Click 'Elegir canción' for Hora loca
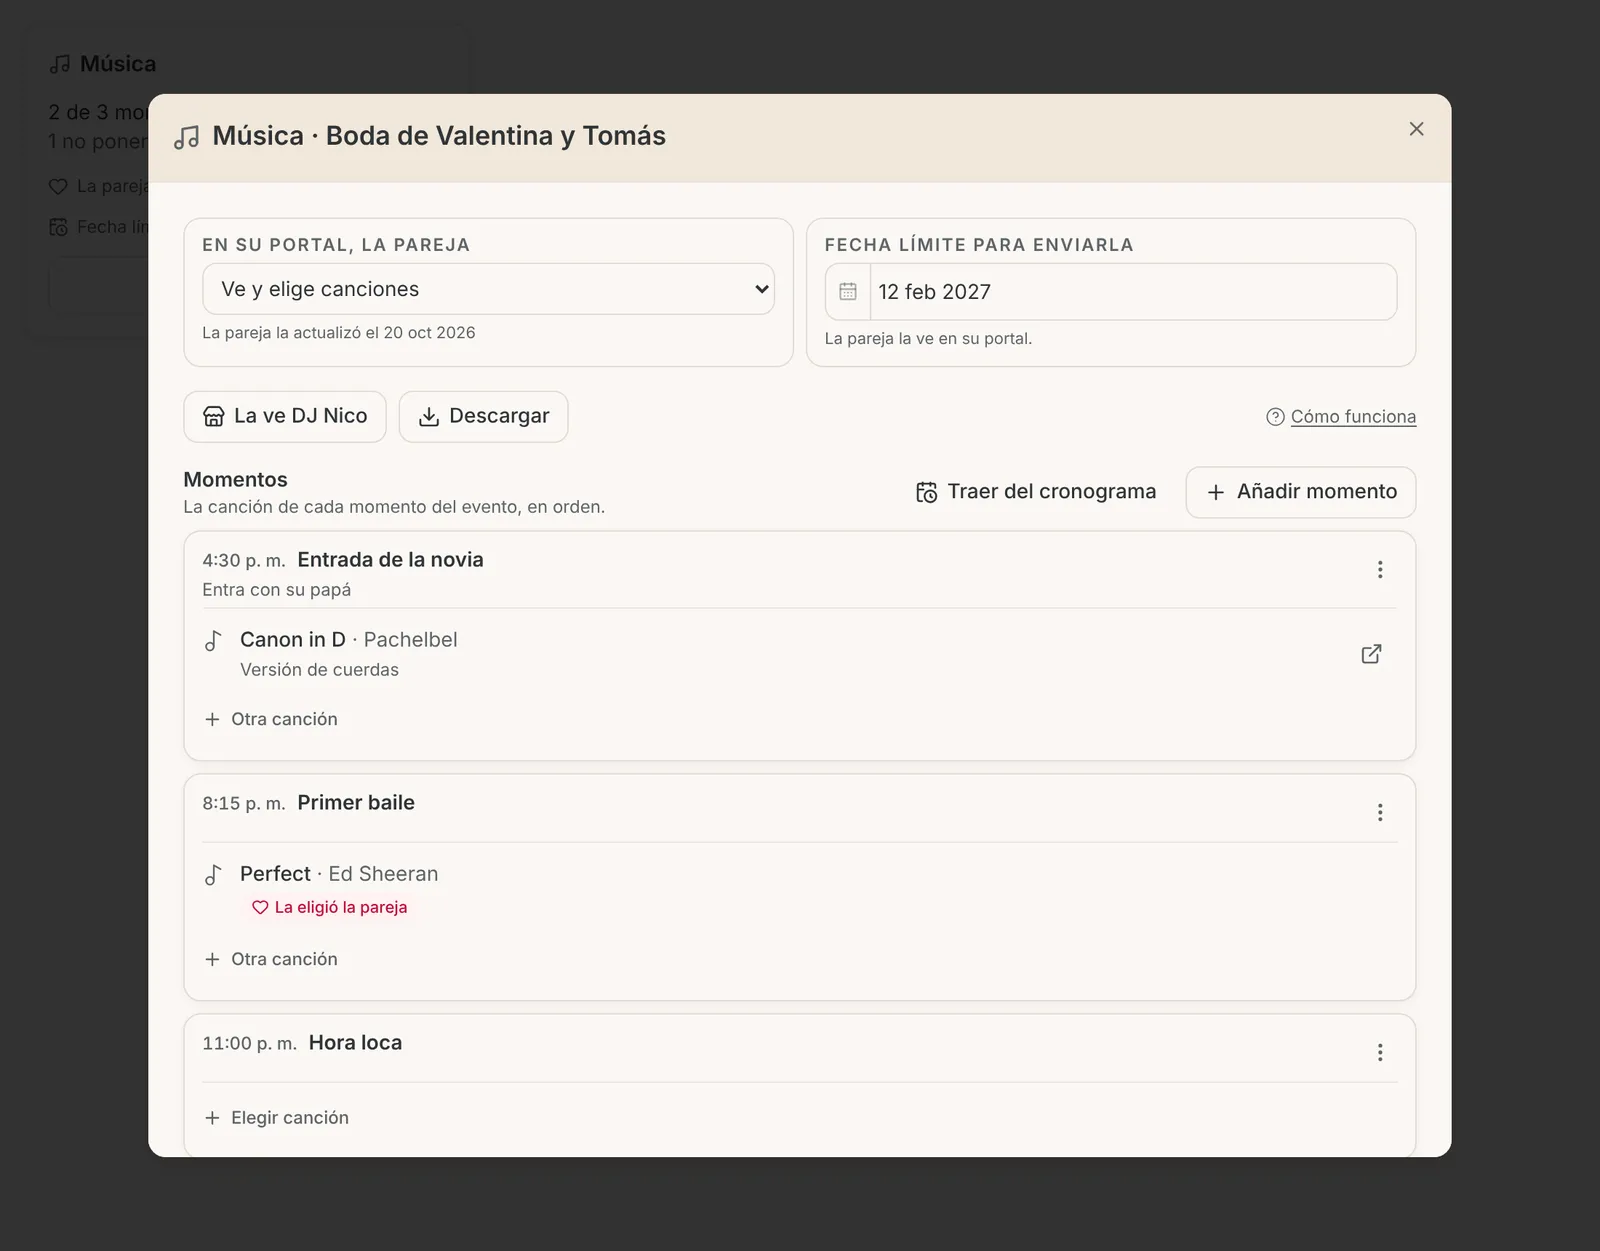Image resolution: width=1600 pixels, height=1251 pixels. tap(277, 1118)
